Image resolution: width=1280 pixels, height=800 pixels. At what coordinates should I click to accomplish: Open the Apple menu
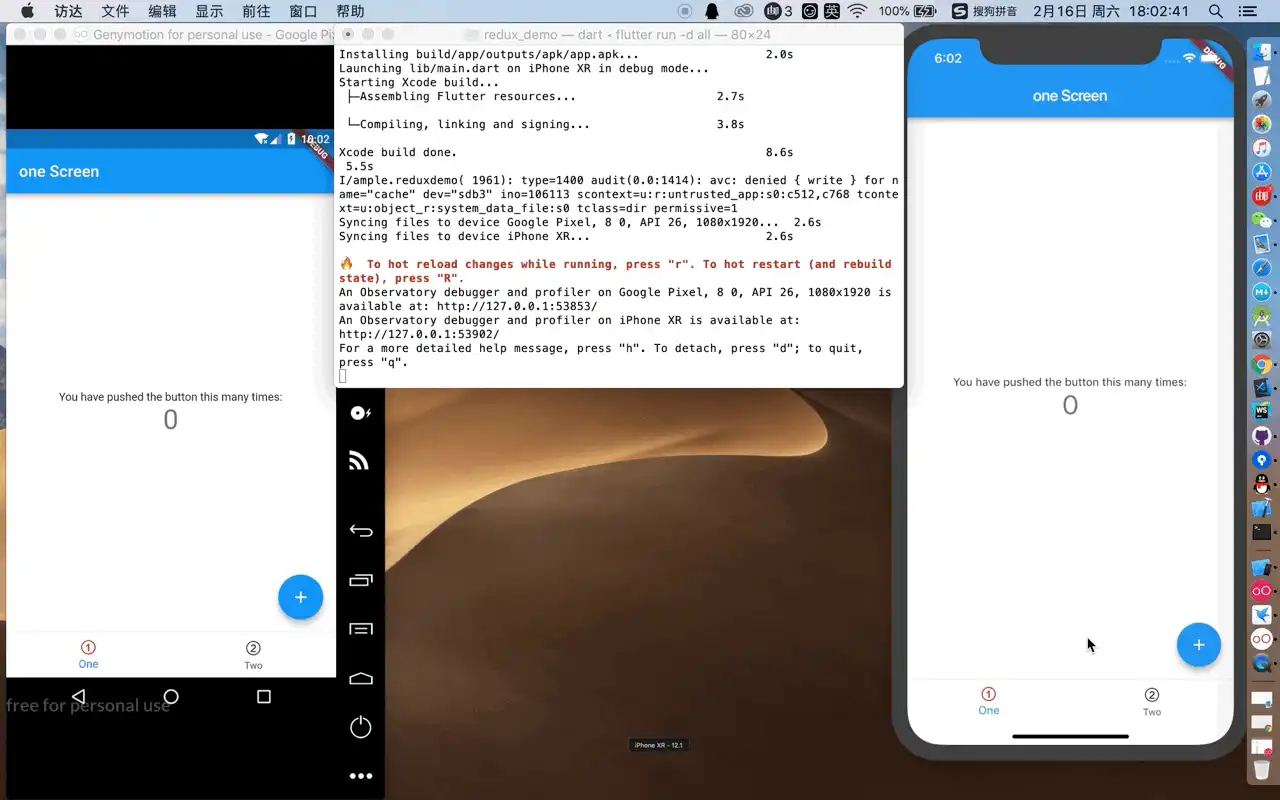click(27, 11)
